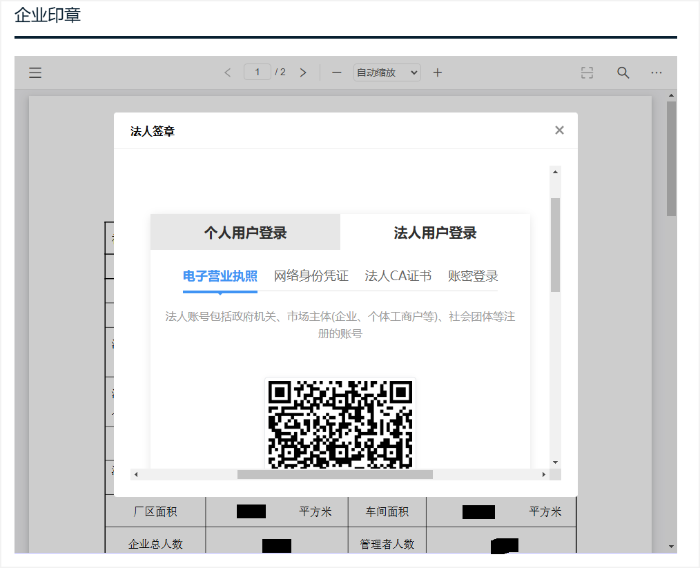Image resolution: width=700 pixels, height=568 pixels.
Task: Click the page number input field
Action: [x=257, y=72]
